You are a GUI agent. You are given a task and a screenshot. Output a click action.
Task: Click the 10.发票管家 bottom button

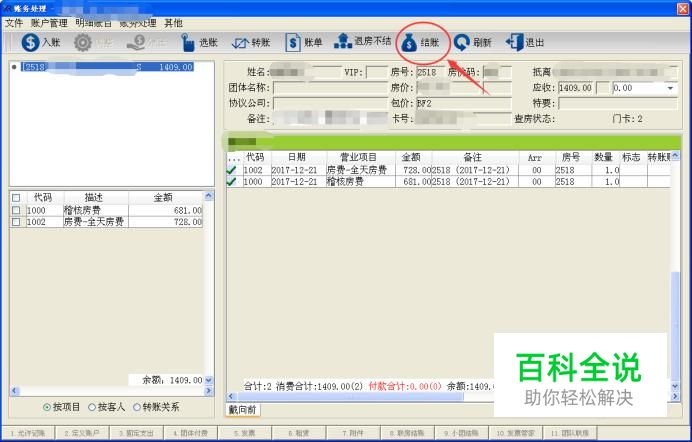click(515, 433)
